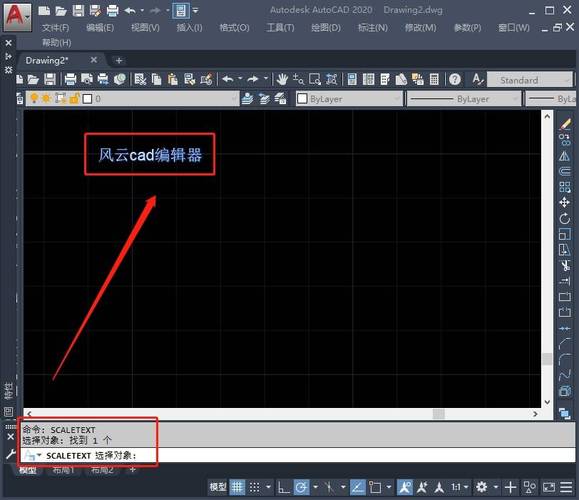Toggle snap mode dots button
Screen dimensions: 579x500
254,487
